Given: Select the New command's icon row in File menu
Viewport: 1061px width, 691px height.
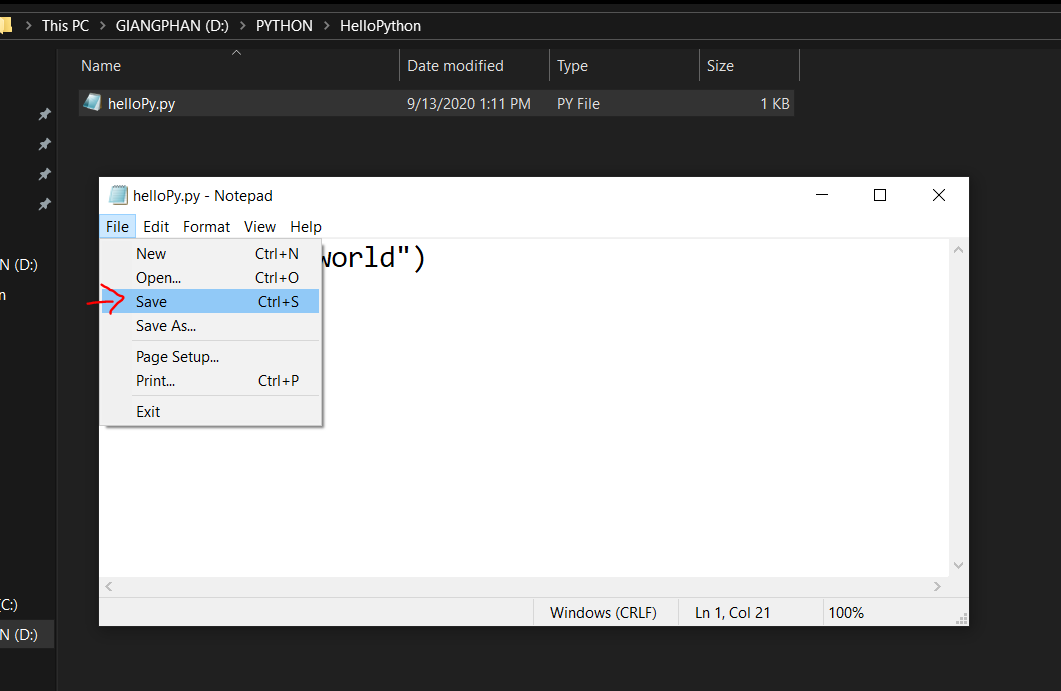Looking at the screenshot, I should [x=119, y=253].
